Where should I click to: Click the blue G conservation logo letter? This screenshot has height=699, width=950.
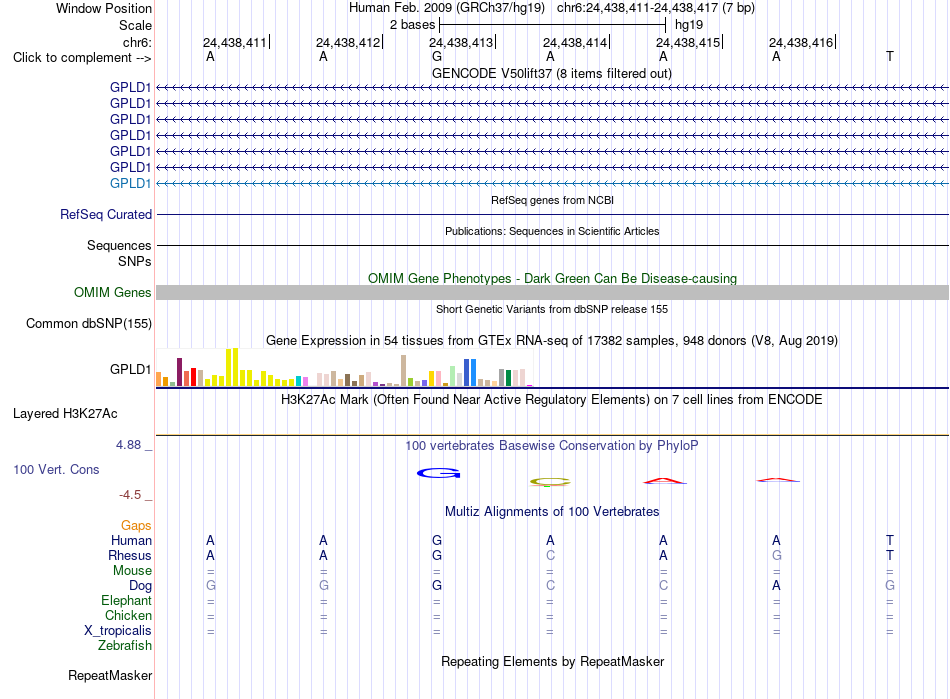click(439, 473)
